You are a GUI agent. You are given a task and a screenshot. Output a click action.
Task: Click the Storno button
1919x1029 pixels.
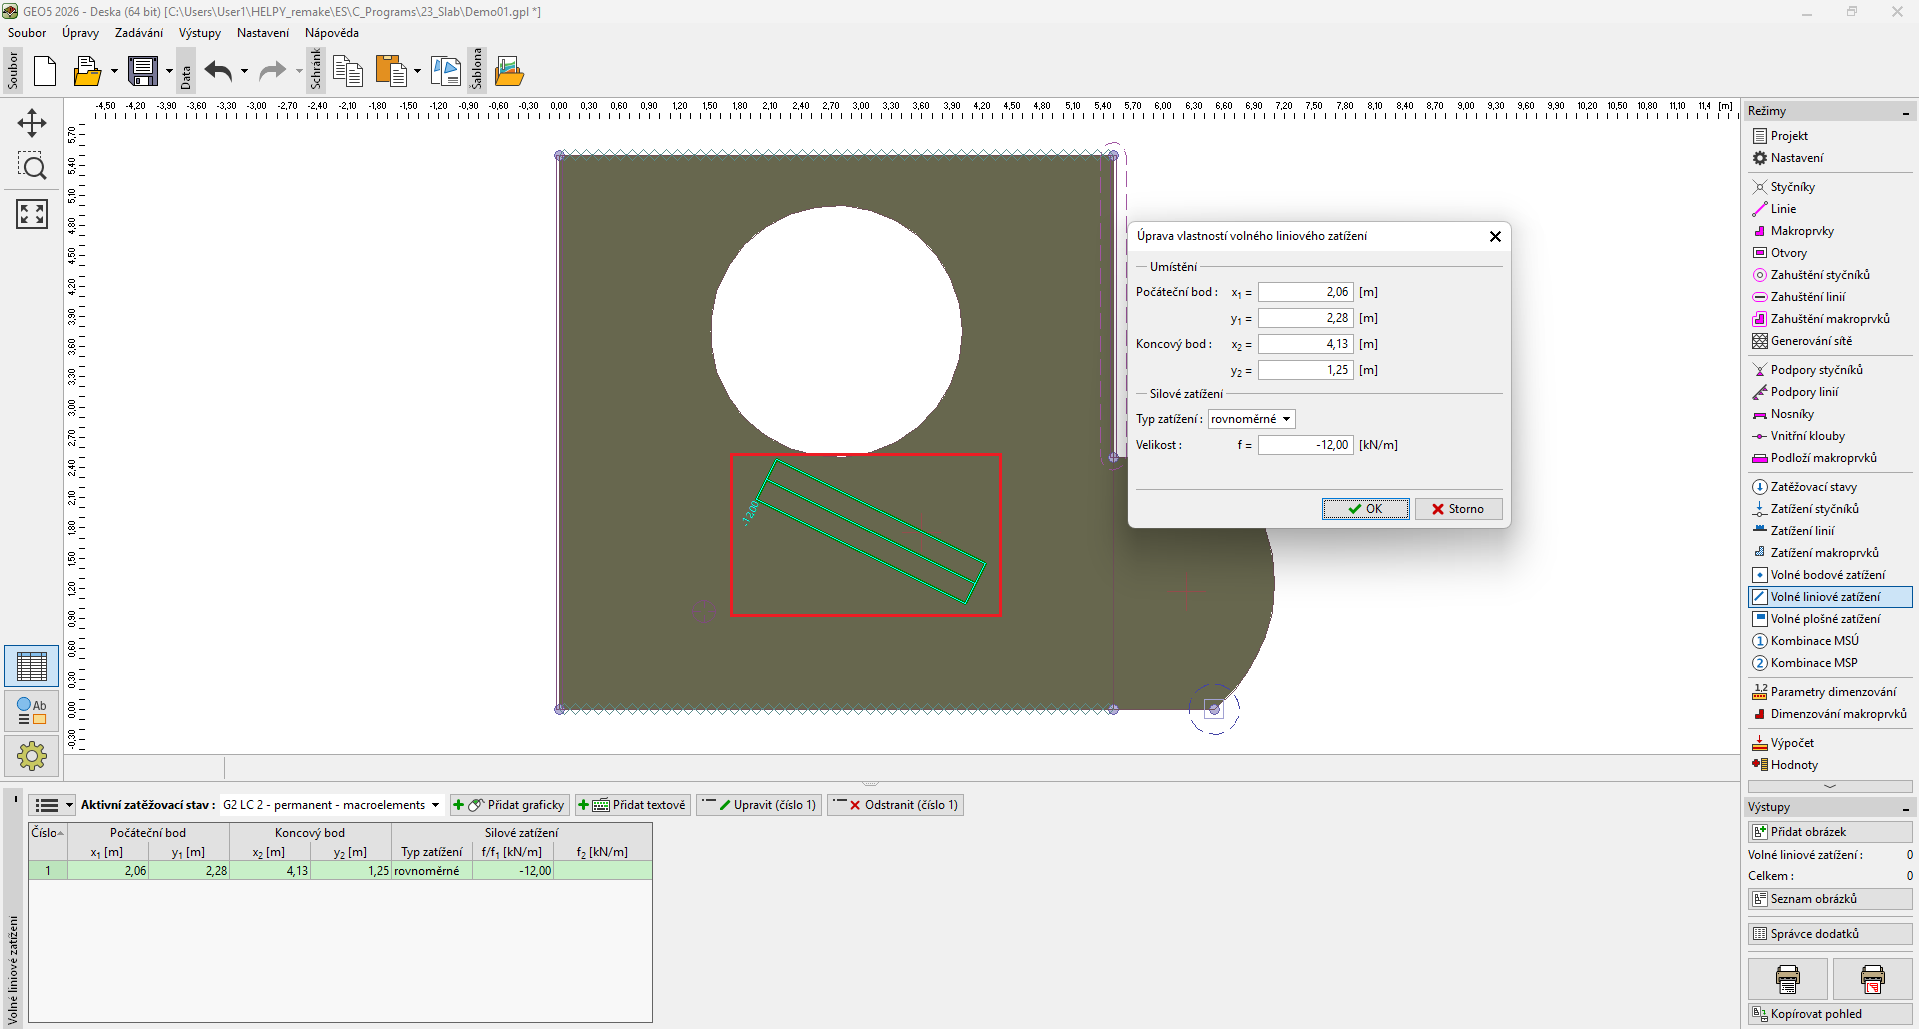[1458, 509]
